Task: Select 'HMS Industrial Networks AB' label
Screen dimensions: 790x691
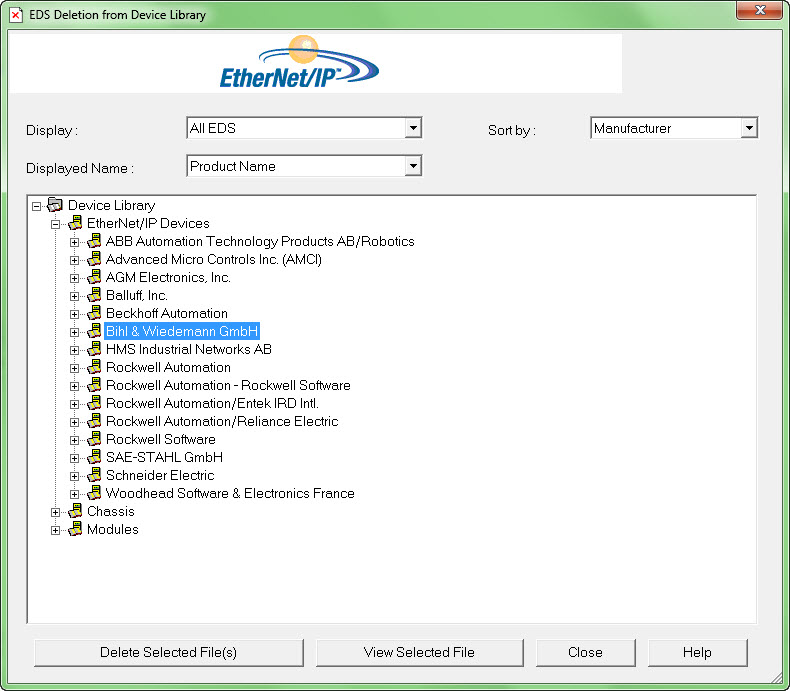Action: coord(188,349)
